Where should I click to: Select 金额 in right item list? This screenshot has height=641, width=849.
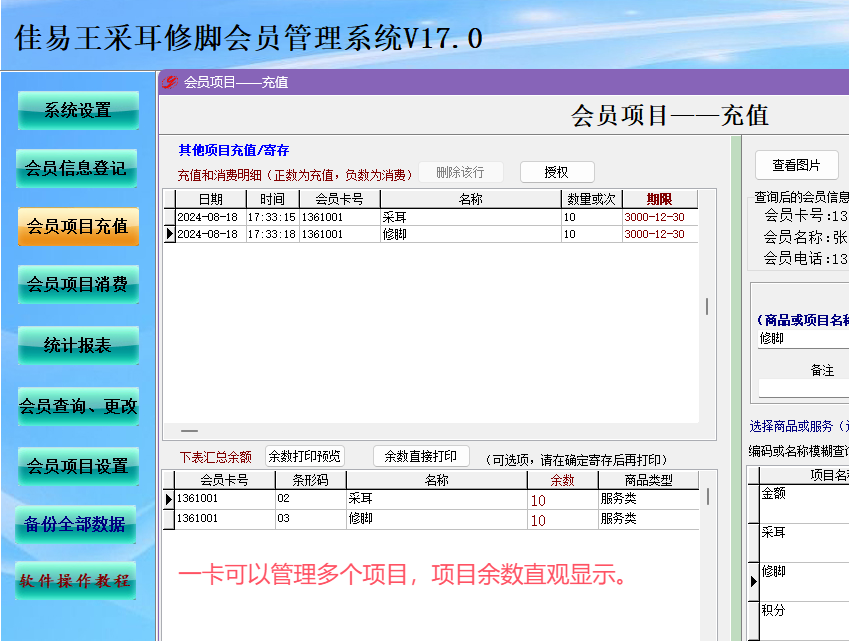point(805,504)
